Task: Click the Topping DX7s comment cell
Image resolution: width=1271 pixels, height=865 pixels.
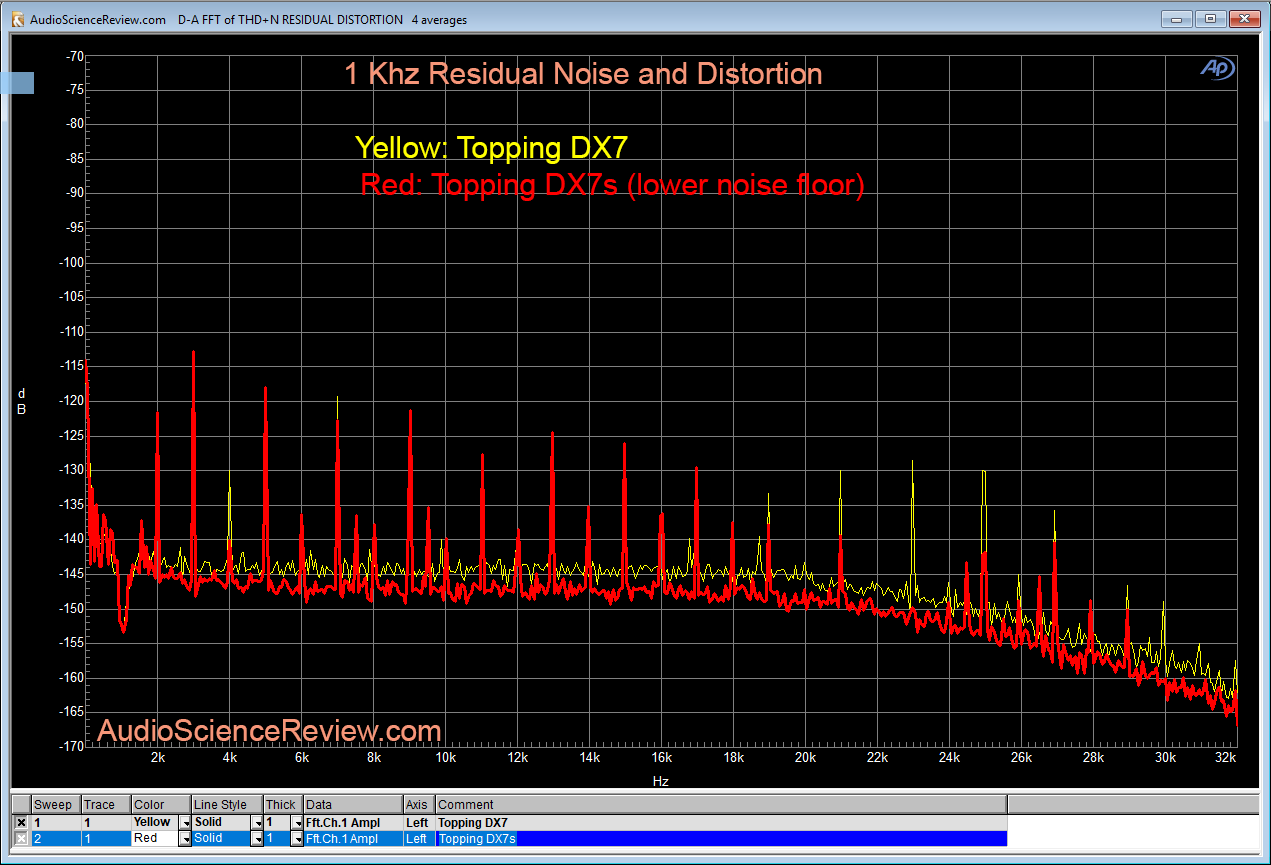Action: click(x=721, y=839)
